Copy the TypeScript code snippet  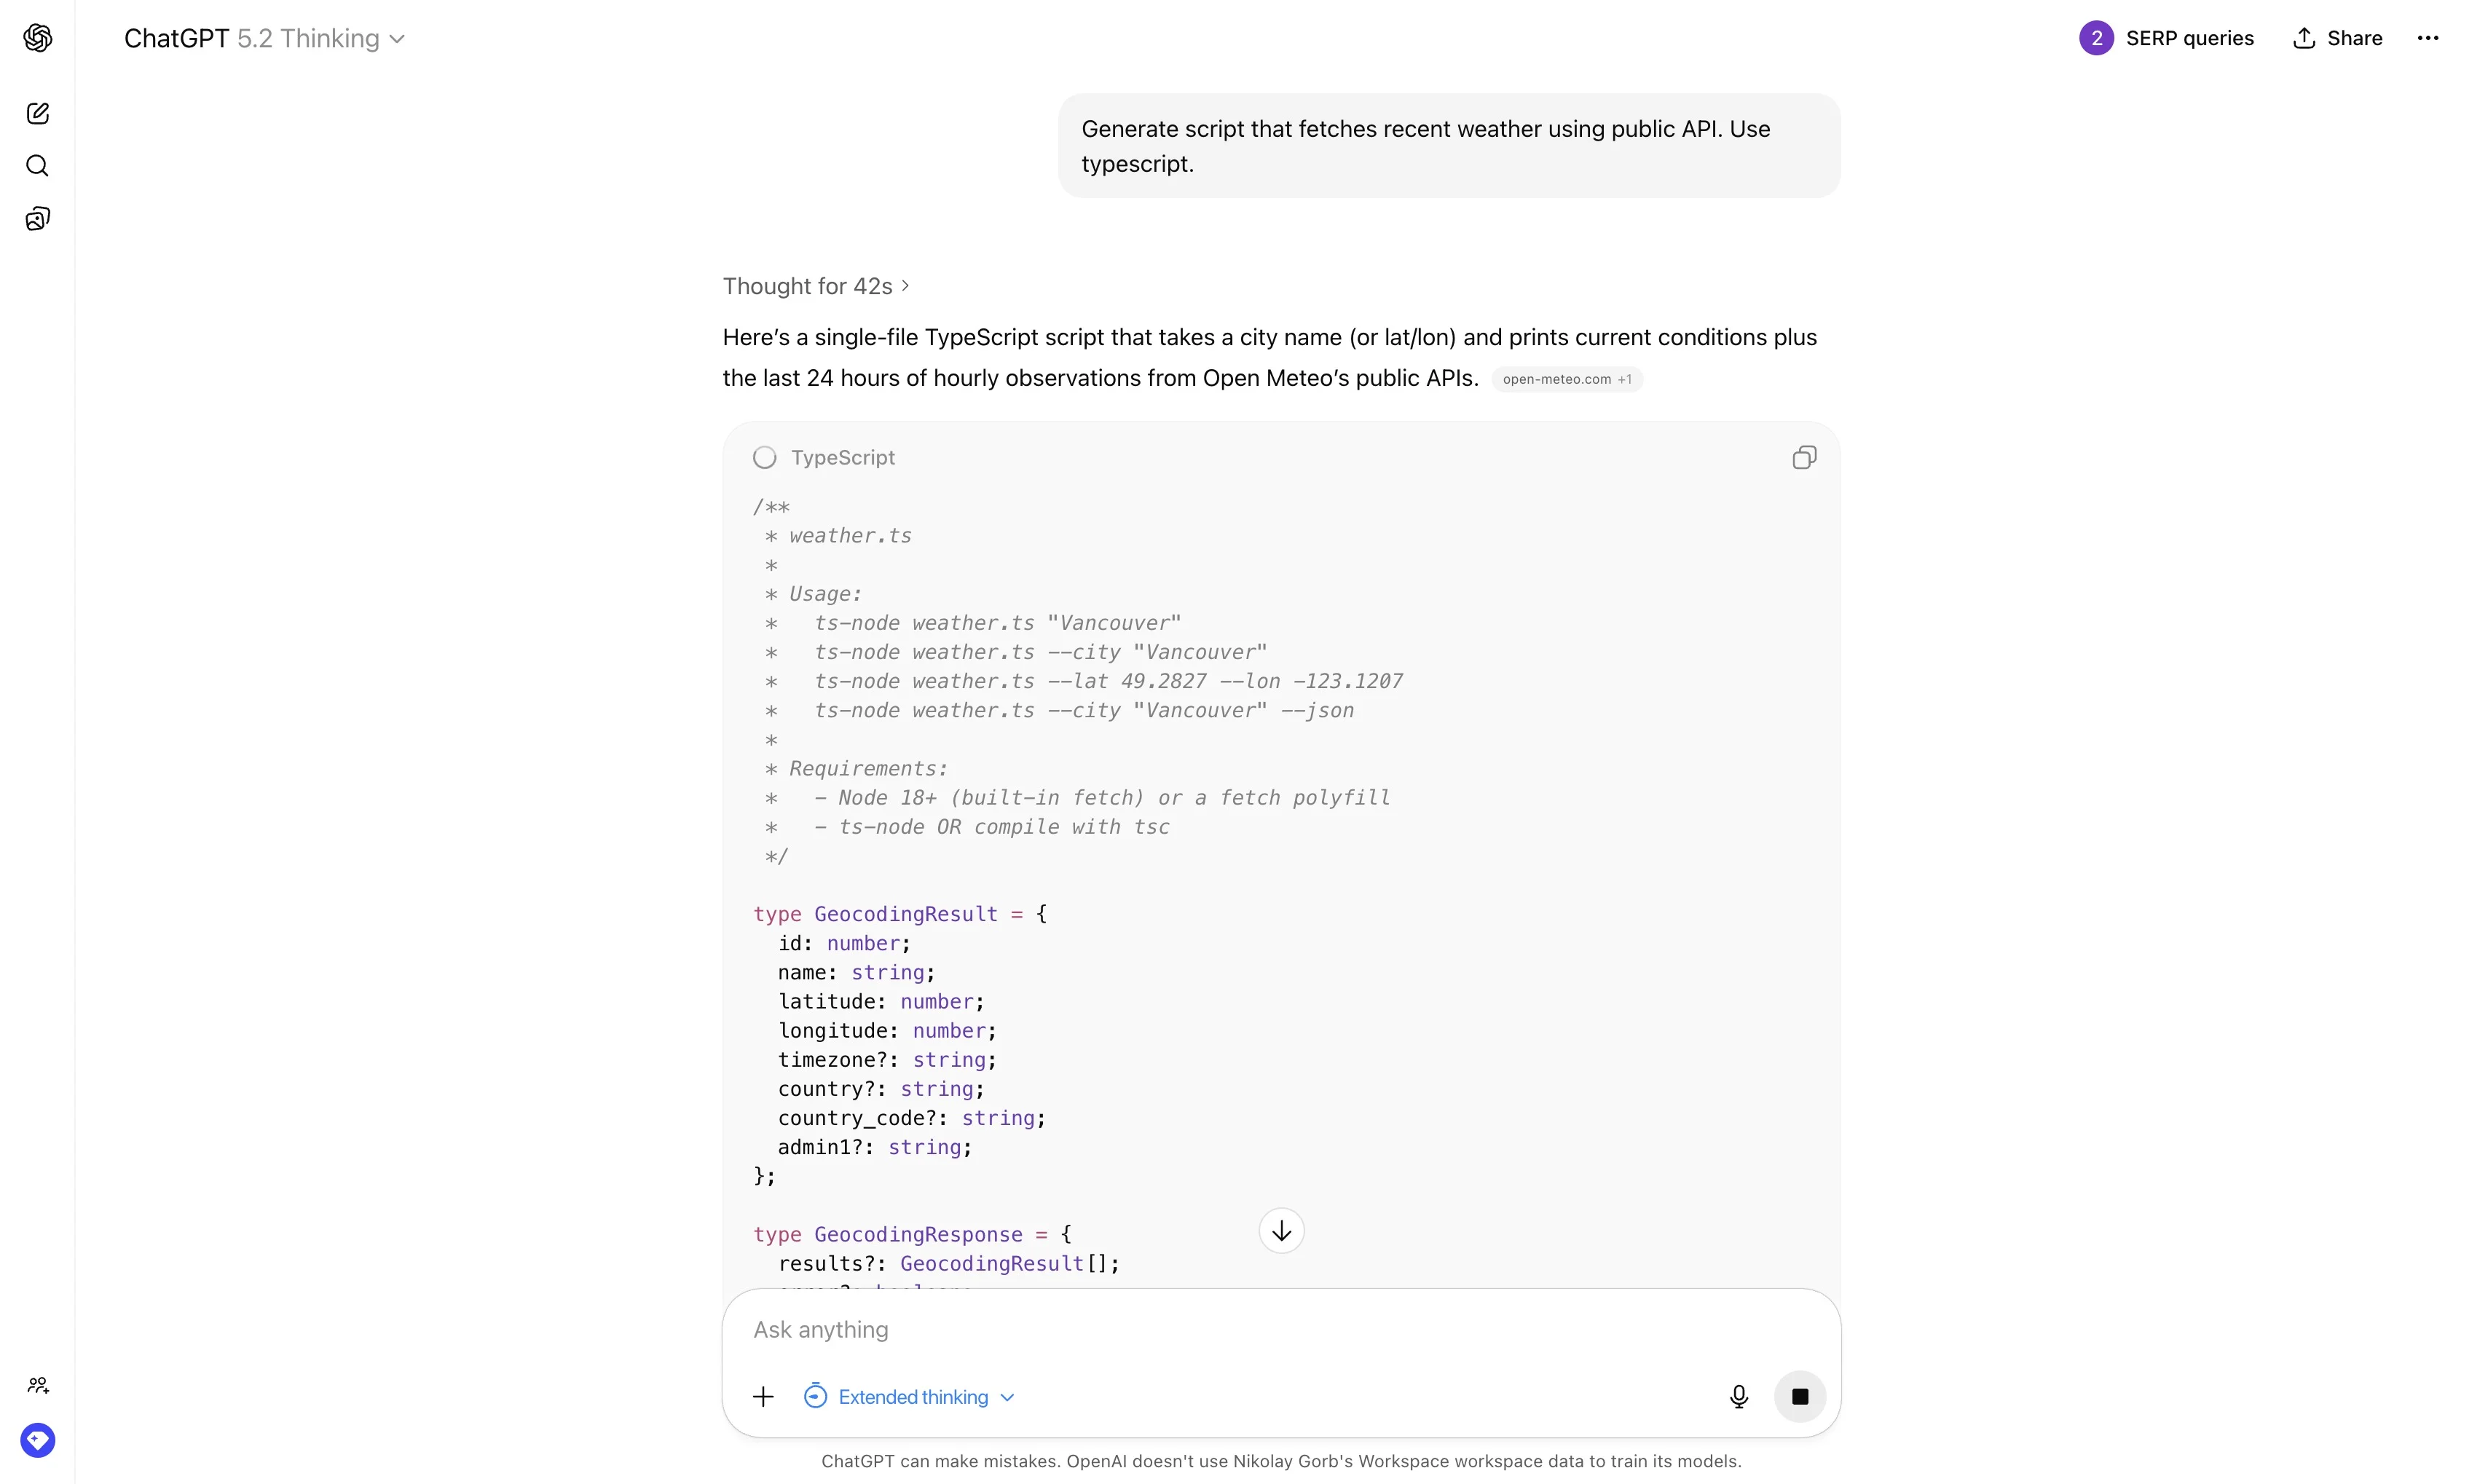[1804, 457]
